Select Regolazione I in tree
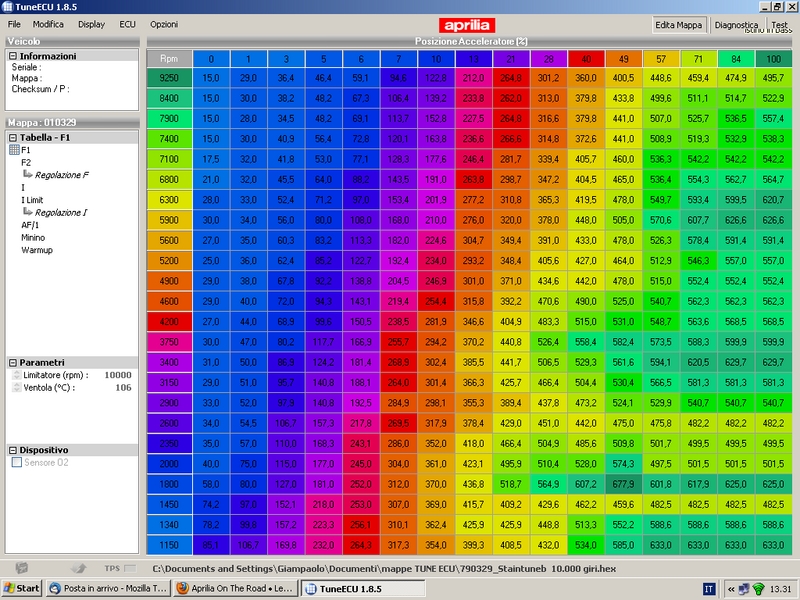This screenshot has width=800, height=600. tap(61, 212)
